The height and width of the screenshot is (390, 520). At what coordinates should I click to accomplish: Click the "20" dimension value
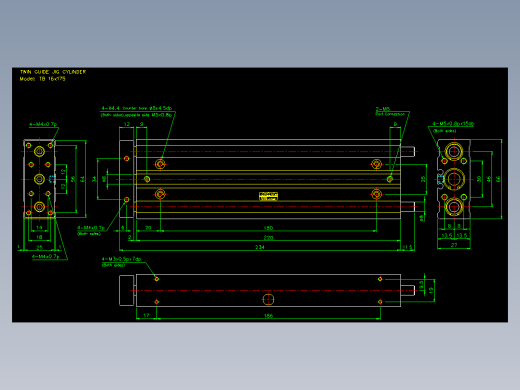tap(148, 228)
